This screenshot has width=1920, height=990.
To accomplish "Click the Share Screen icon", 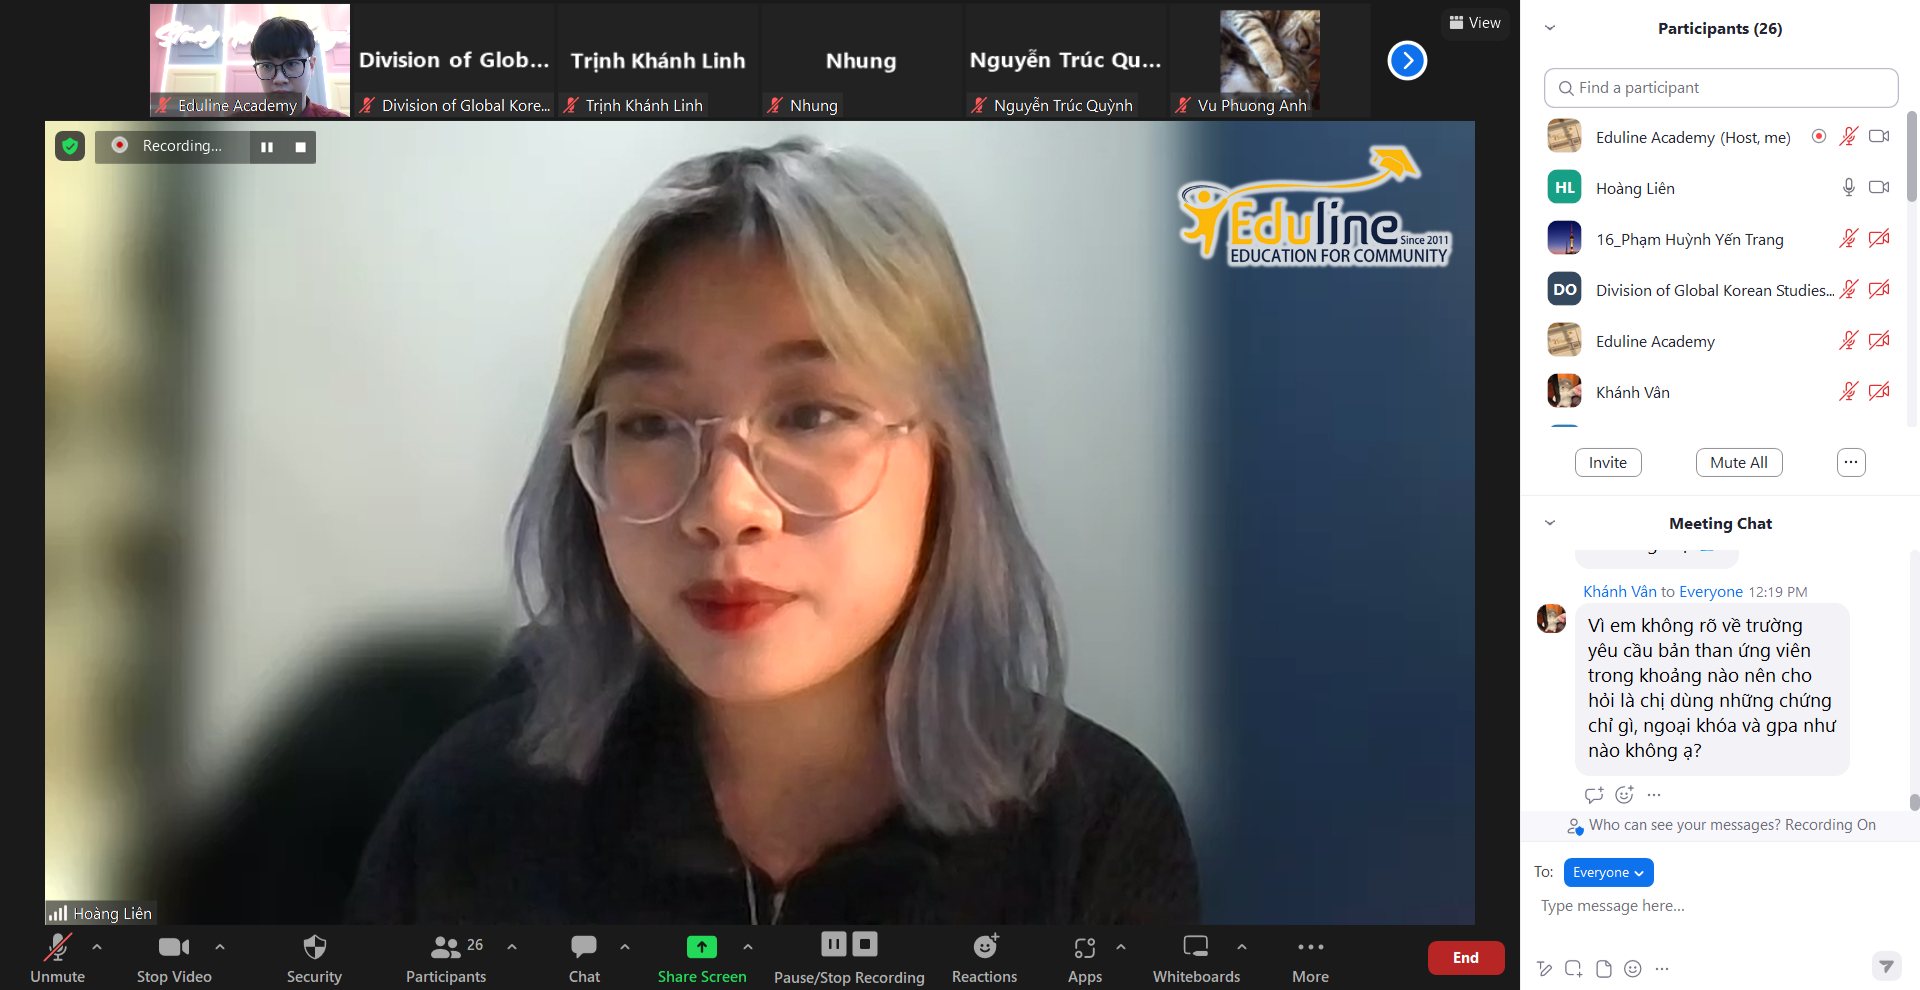I will [x=701, y=947].
